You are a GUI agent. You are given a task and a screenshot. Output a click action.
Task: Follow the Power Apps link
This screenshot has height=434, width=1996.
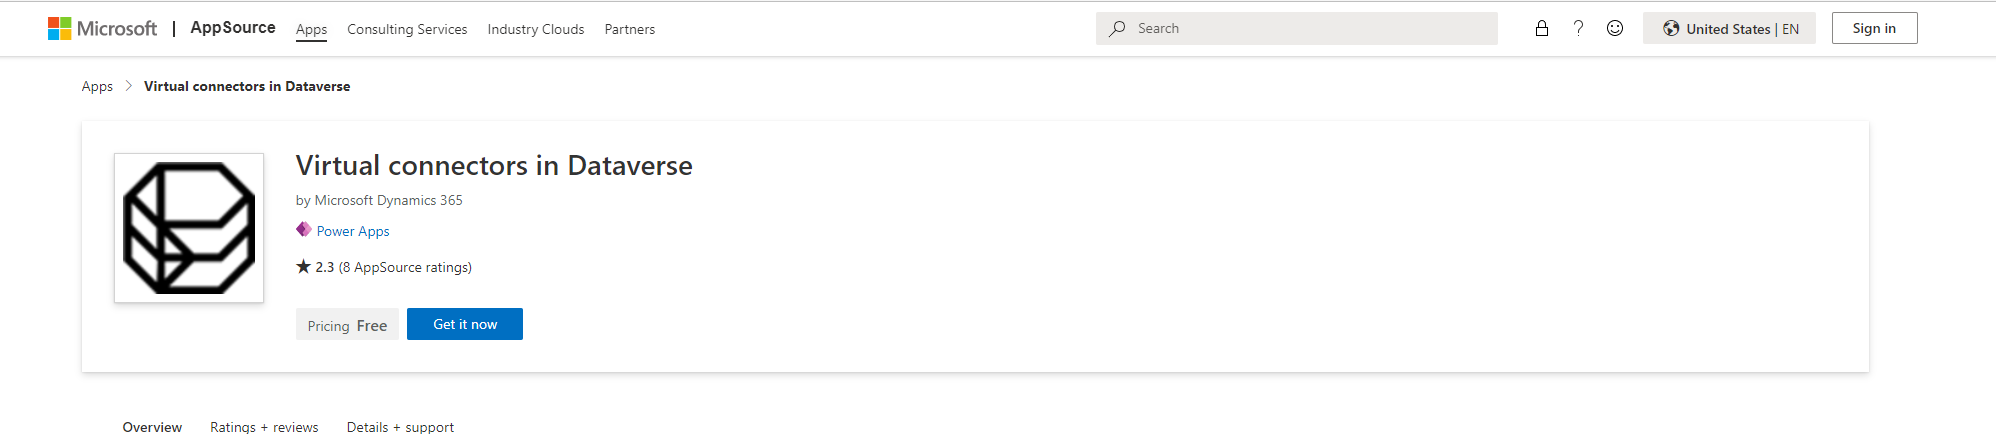(353, 231)
